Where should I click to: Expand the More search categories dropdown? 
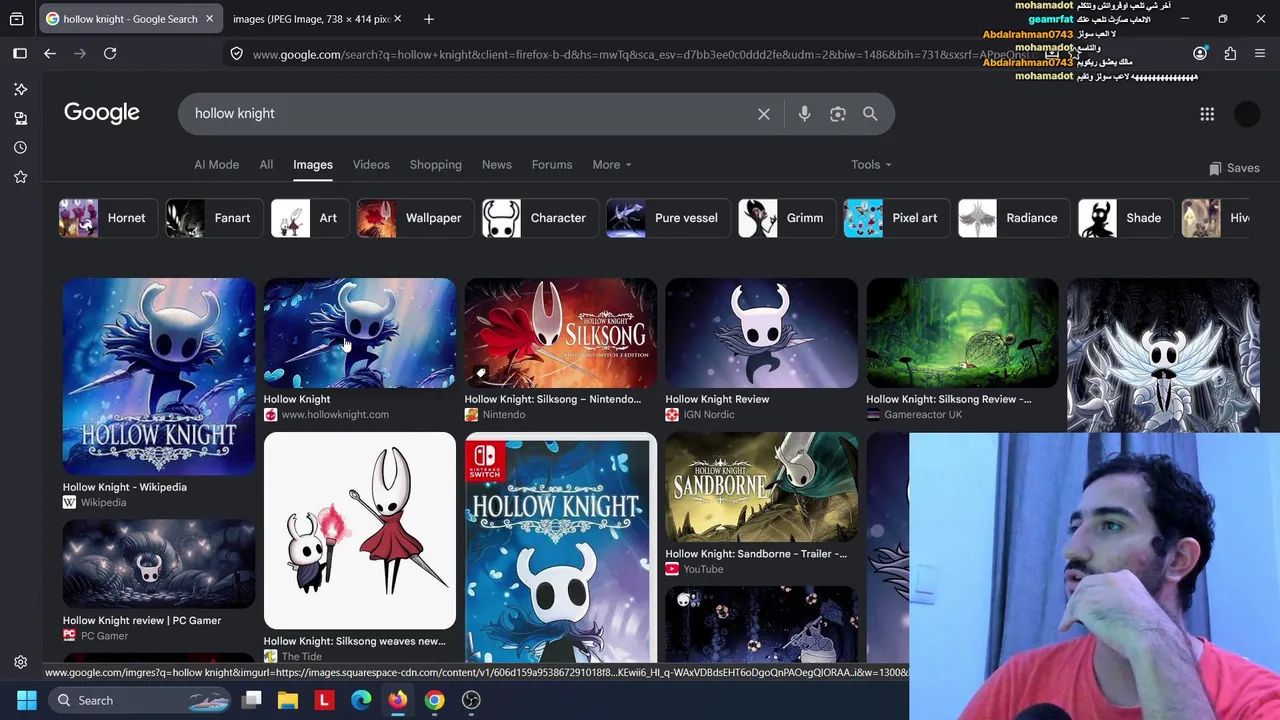pyautogui.click(x=612, y=165)
